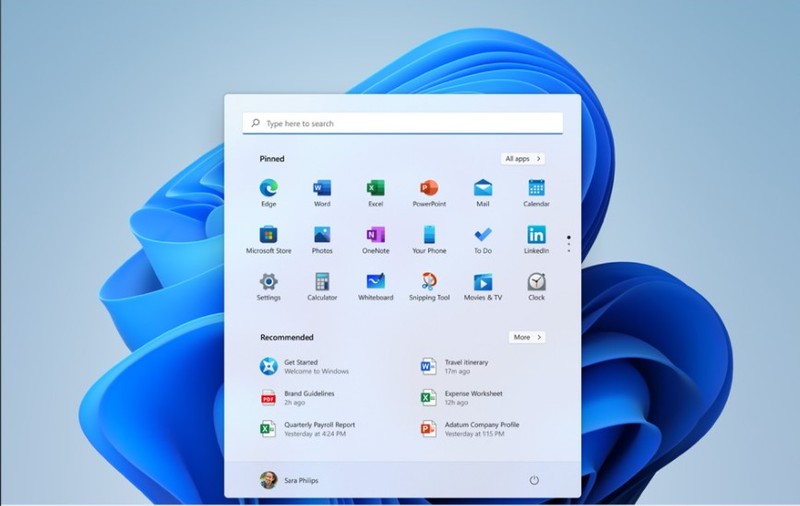
Task: Open the Get Started recommendation text
Action: click(301, 362)
